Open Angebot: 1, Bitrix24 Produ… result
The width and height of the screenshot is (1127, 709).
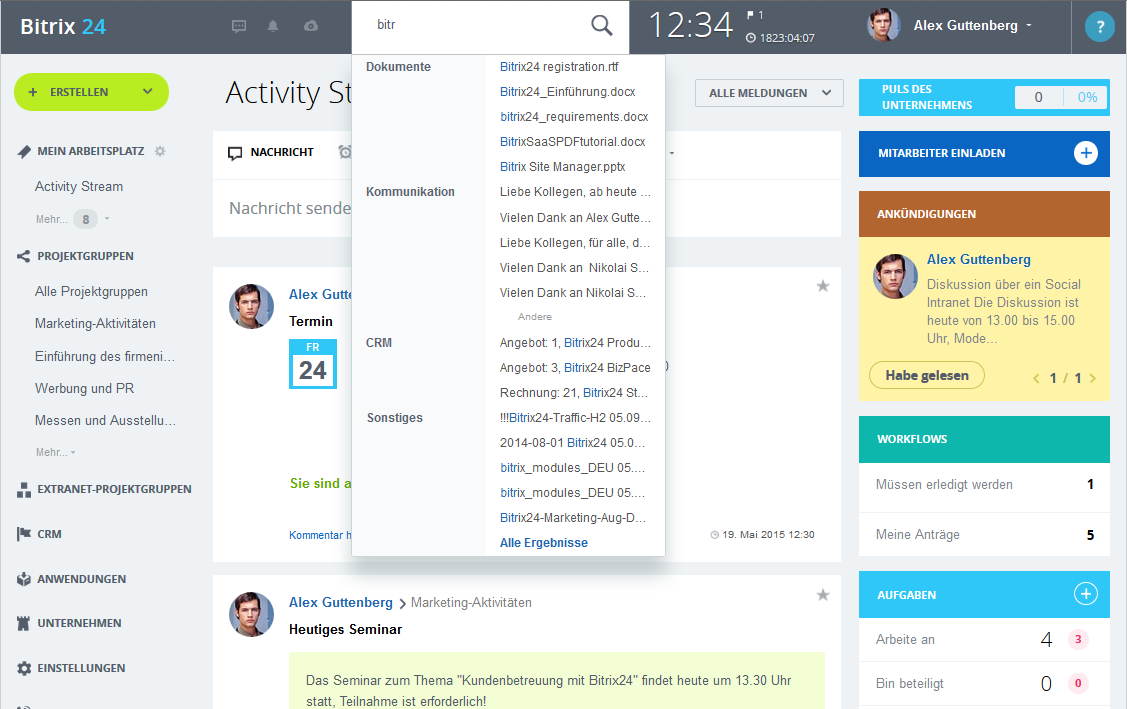point(575,343)
